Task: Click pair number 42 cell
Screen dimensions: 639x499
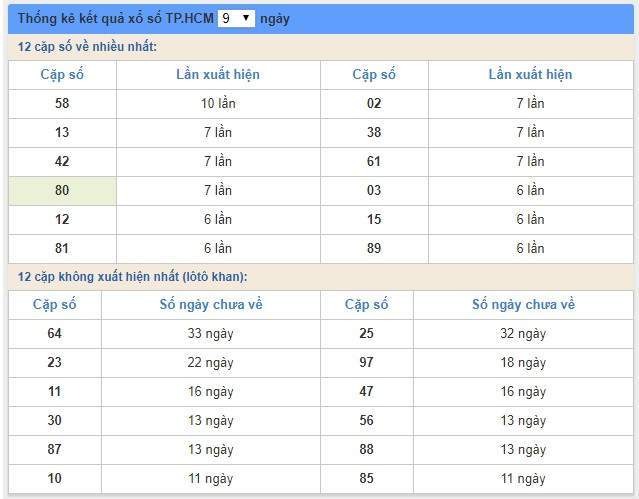Action: pyautogui.click(x=62, y=161)
